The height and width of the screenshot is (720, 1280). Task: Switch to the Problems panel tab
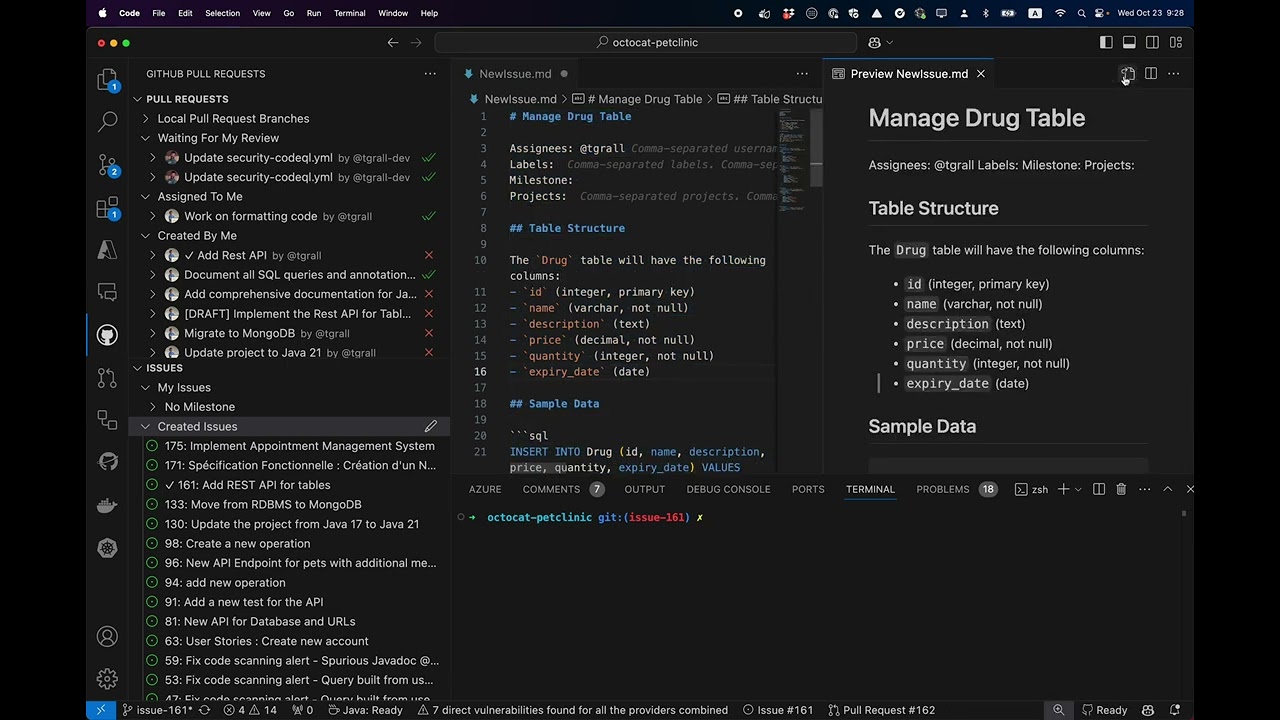click(943, 489)
